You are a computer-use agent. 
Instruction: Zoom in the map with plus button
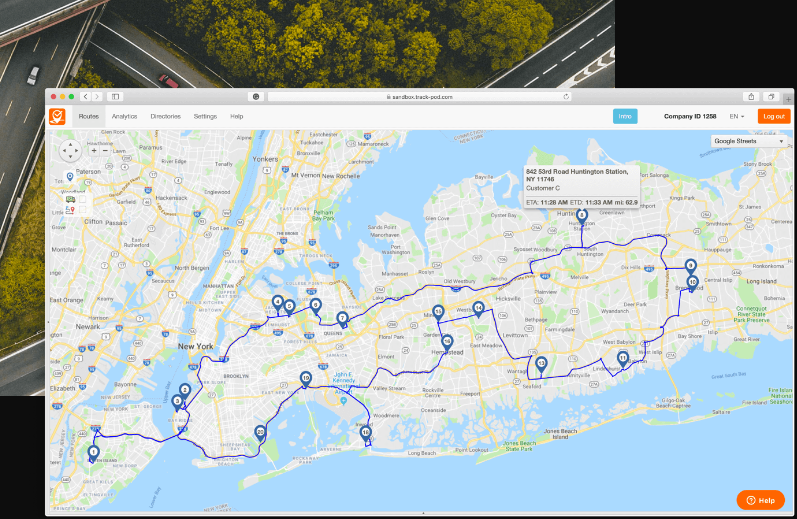tap(94, 150)
